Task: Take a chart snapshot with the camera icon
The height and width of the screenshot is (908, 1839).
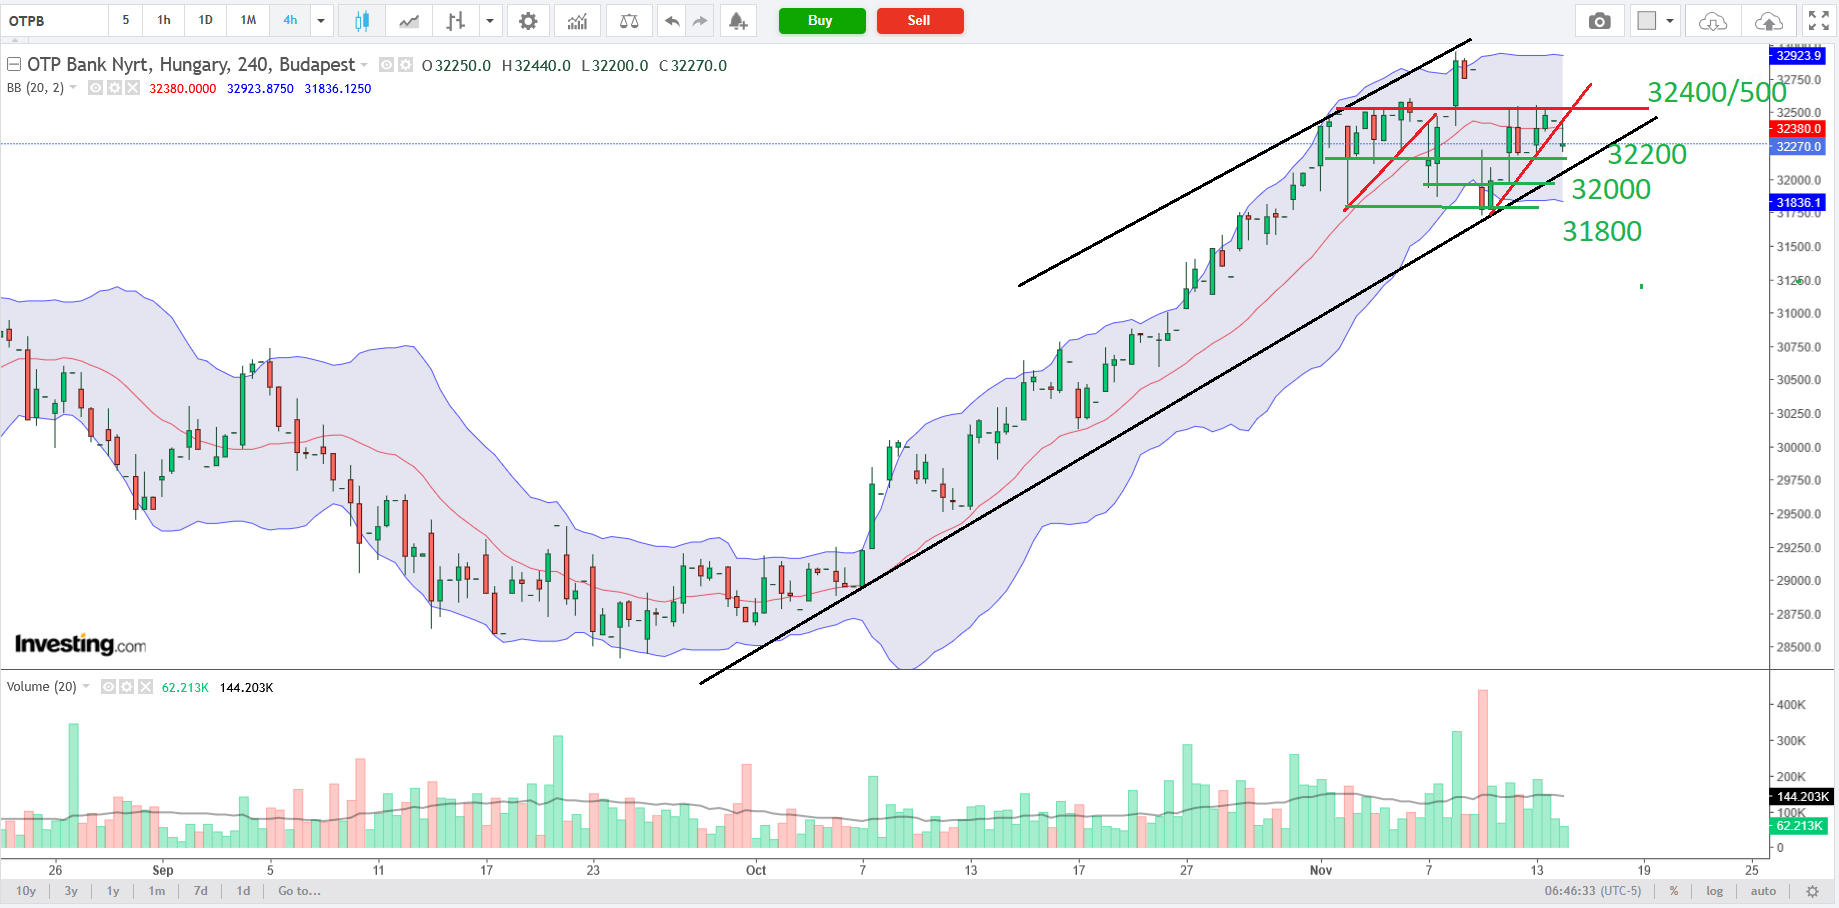Action: click(1599, 21)
